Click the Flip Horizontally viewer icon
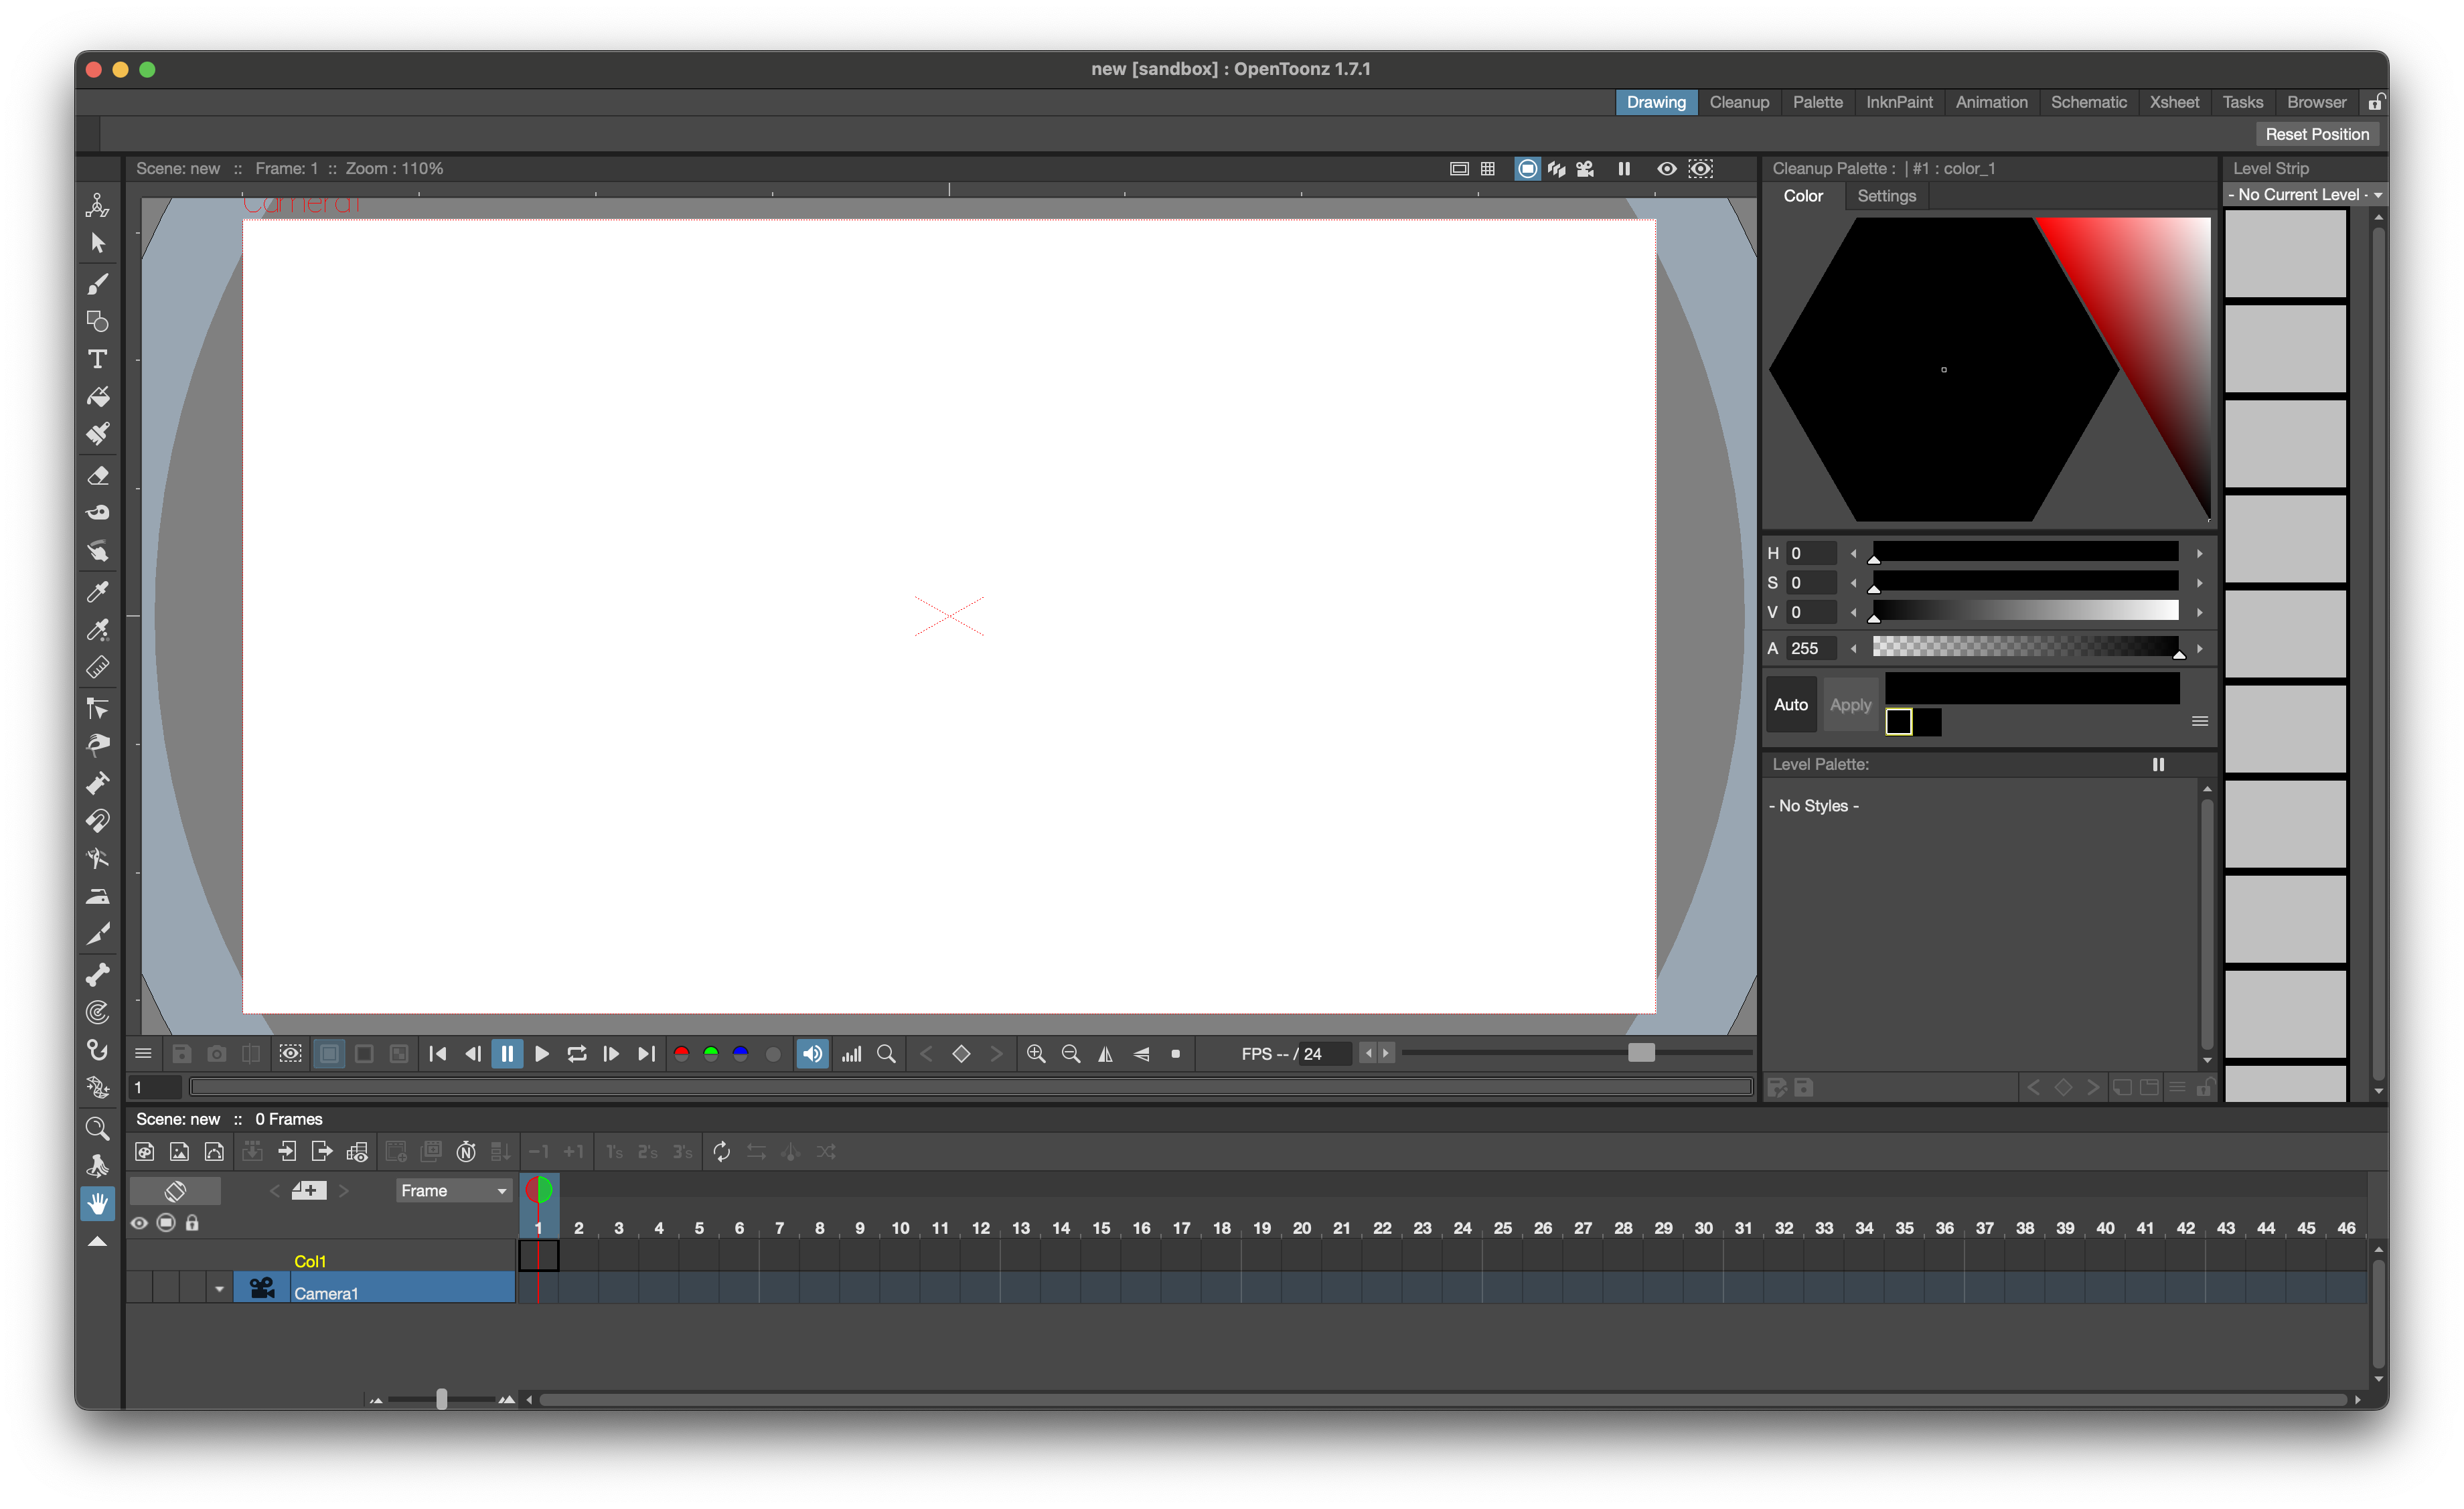The image size is (2464, 1509). coord(1106,1054)
